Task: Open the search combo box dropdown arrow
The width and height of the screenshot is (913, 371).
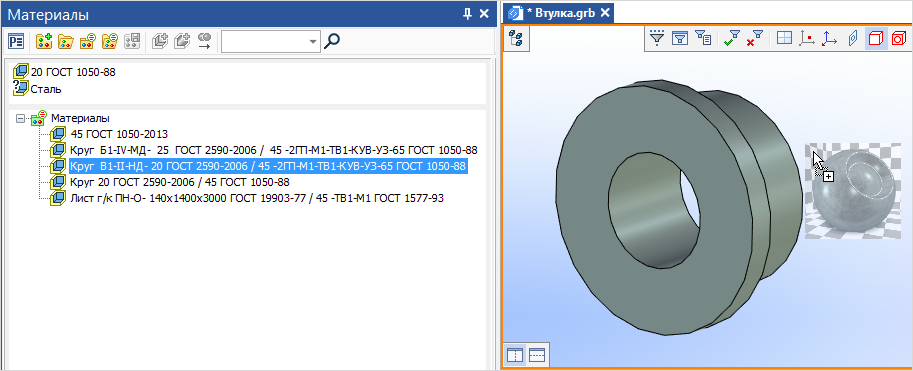Action: pos(314,41)
